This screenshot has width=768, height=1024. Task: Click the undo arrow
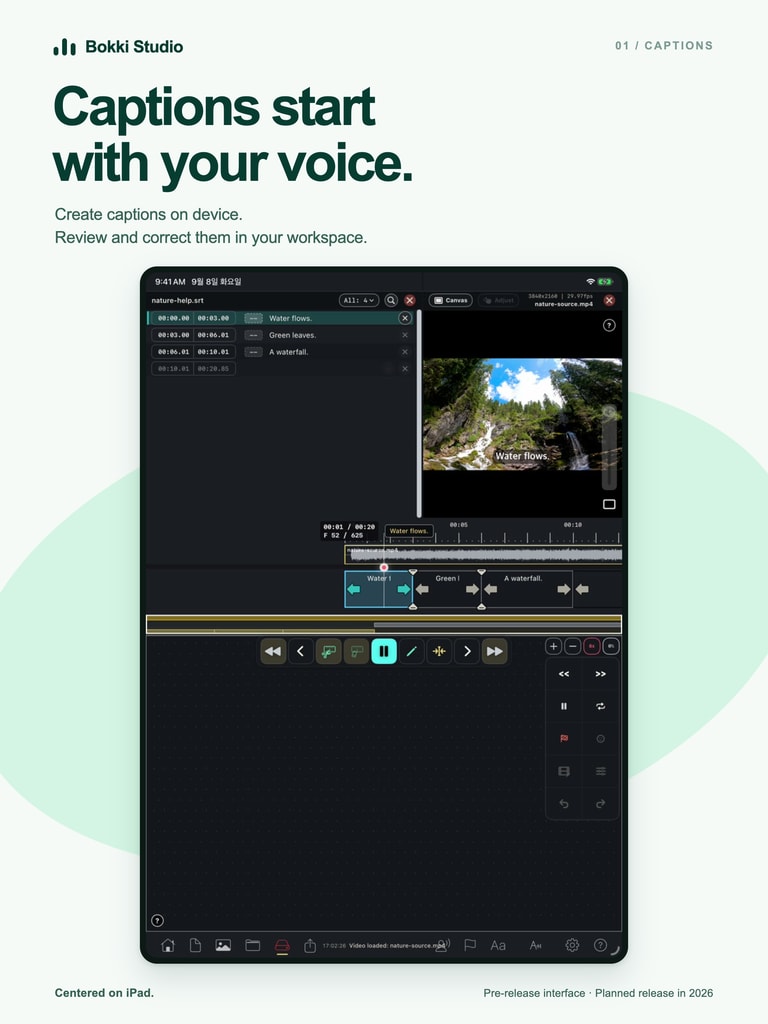pos(564,804)
